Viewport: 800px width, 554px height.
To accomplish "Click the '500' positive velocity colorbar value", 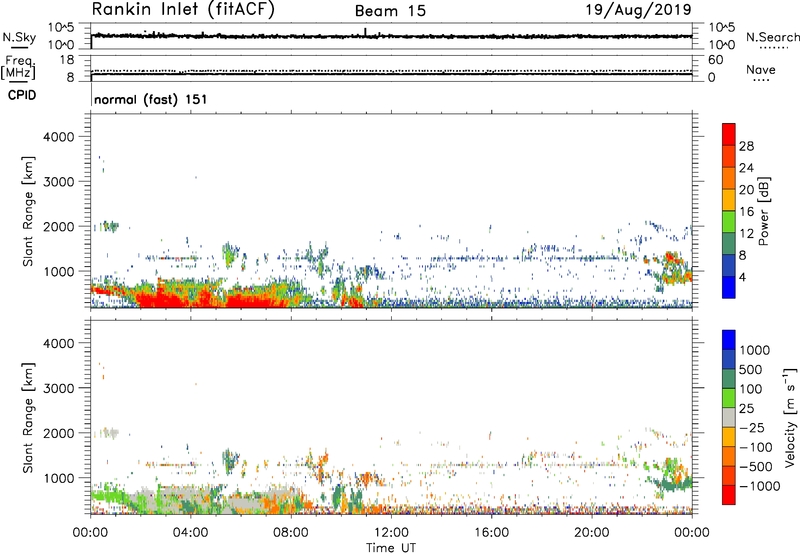I will click(x=750, y=369).
